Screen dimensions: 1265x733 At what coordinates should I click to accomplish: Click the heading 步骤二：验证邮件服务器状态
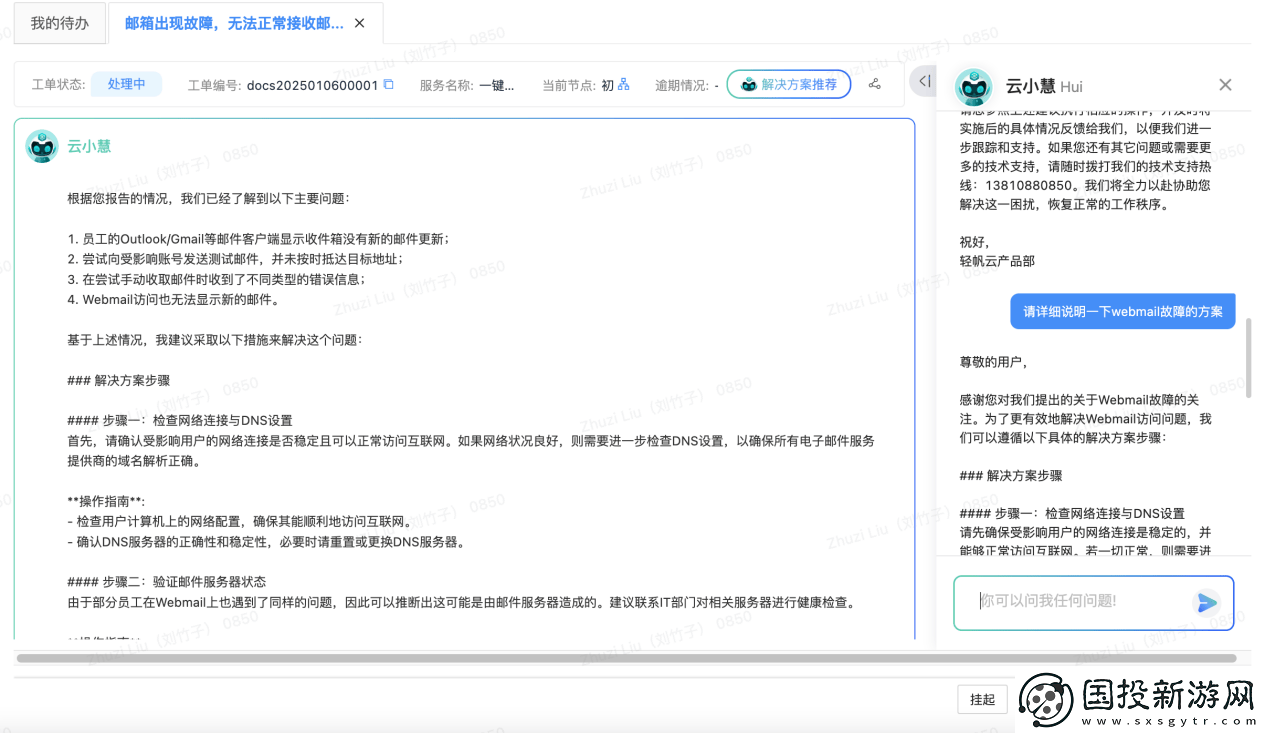point(166,582)
